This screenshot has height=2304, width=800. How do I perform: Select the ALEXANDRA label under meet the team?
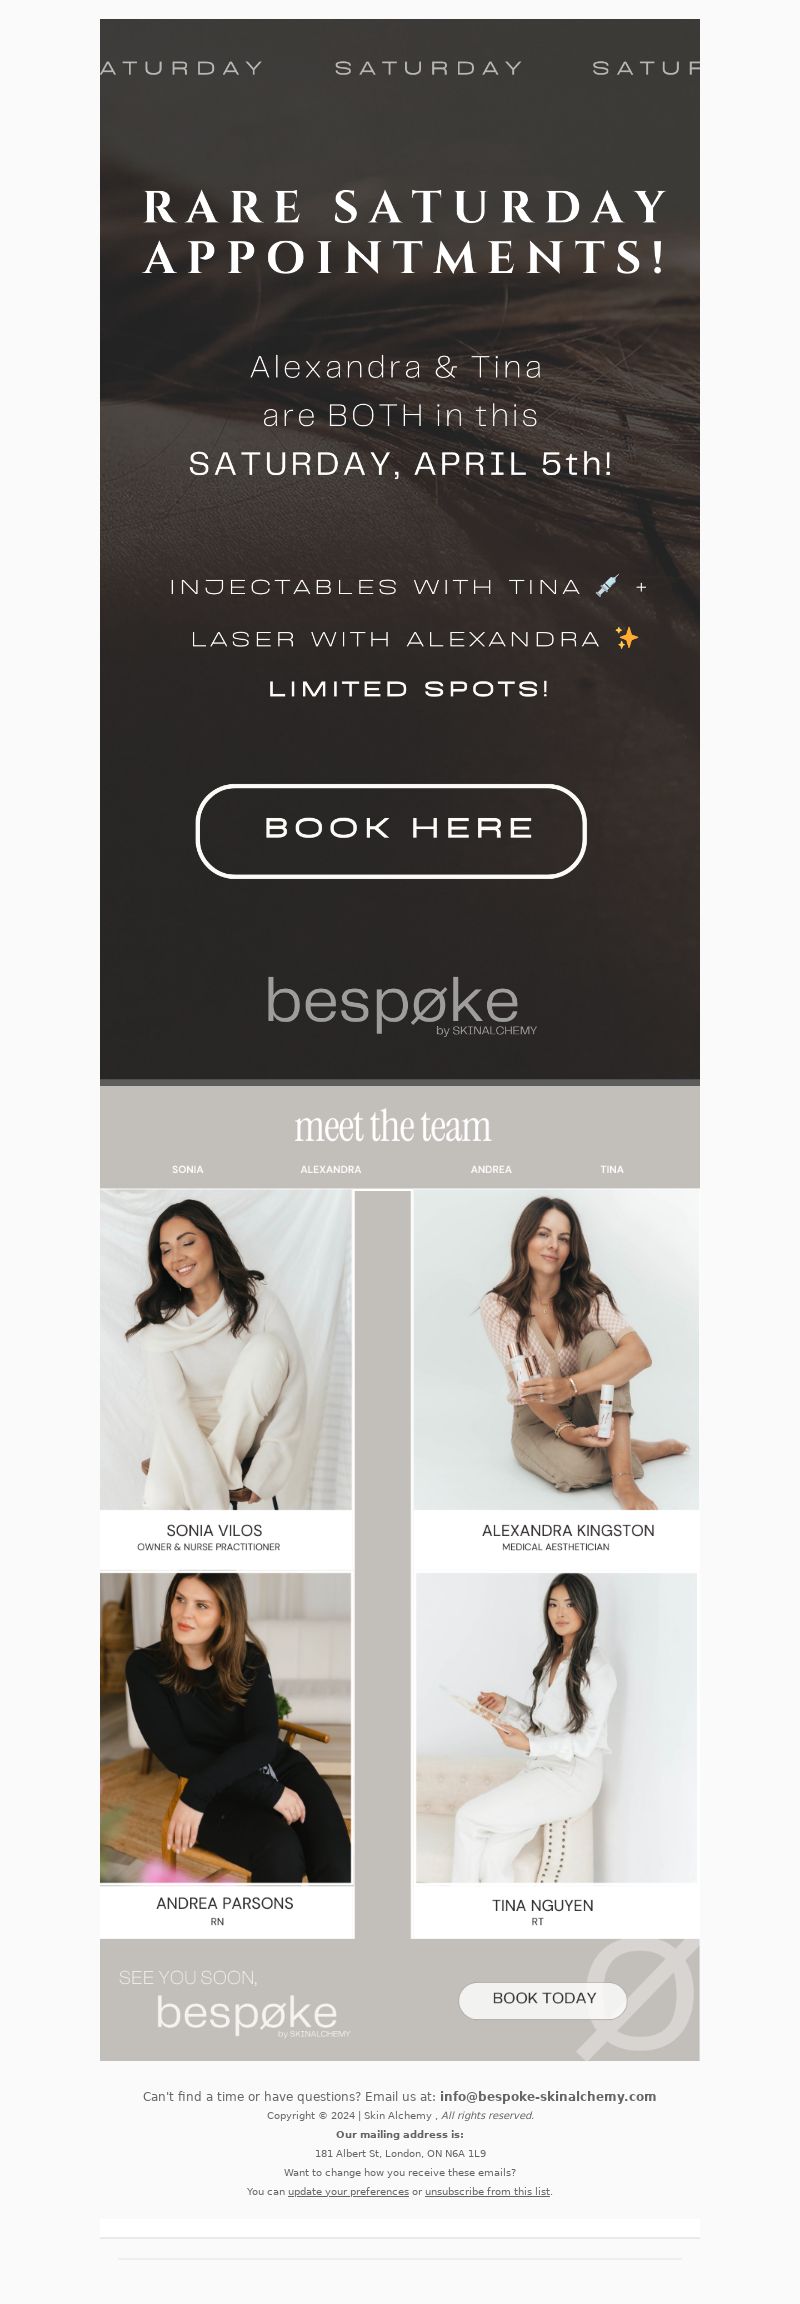pyautogui.click(x=331, y=1169)
